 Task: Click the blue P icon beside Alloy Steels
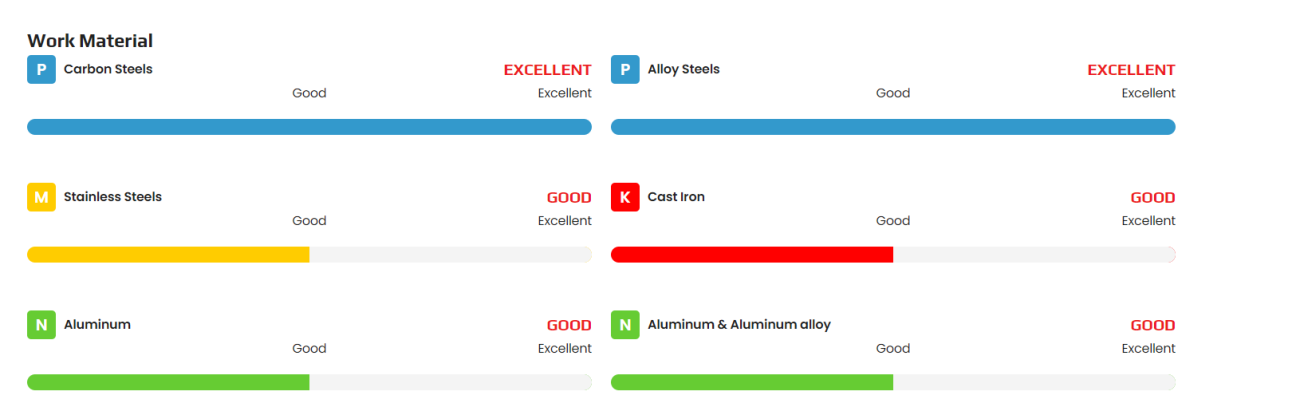click(x=625, y=70)
